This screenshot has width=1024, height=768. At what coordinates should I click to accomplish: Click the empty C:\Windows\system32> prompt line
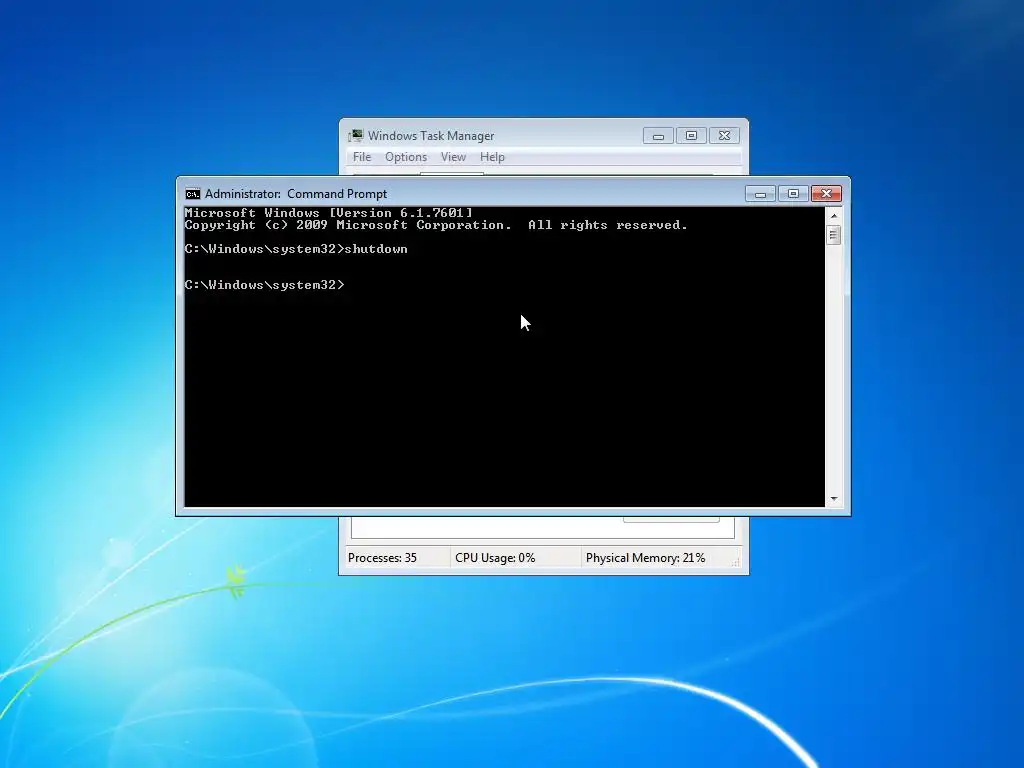(264, 285)
